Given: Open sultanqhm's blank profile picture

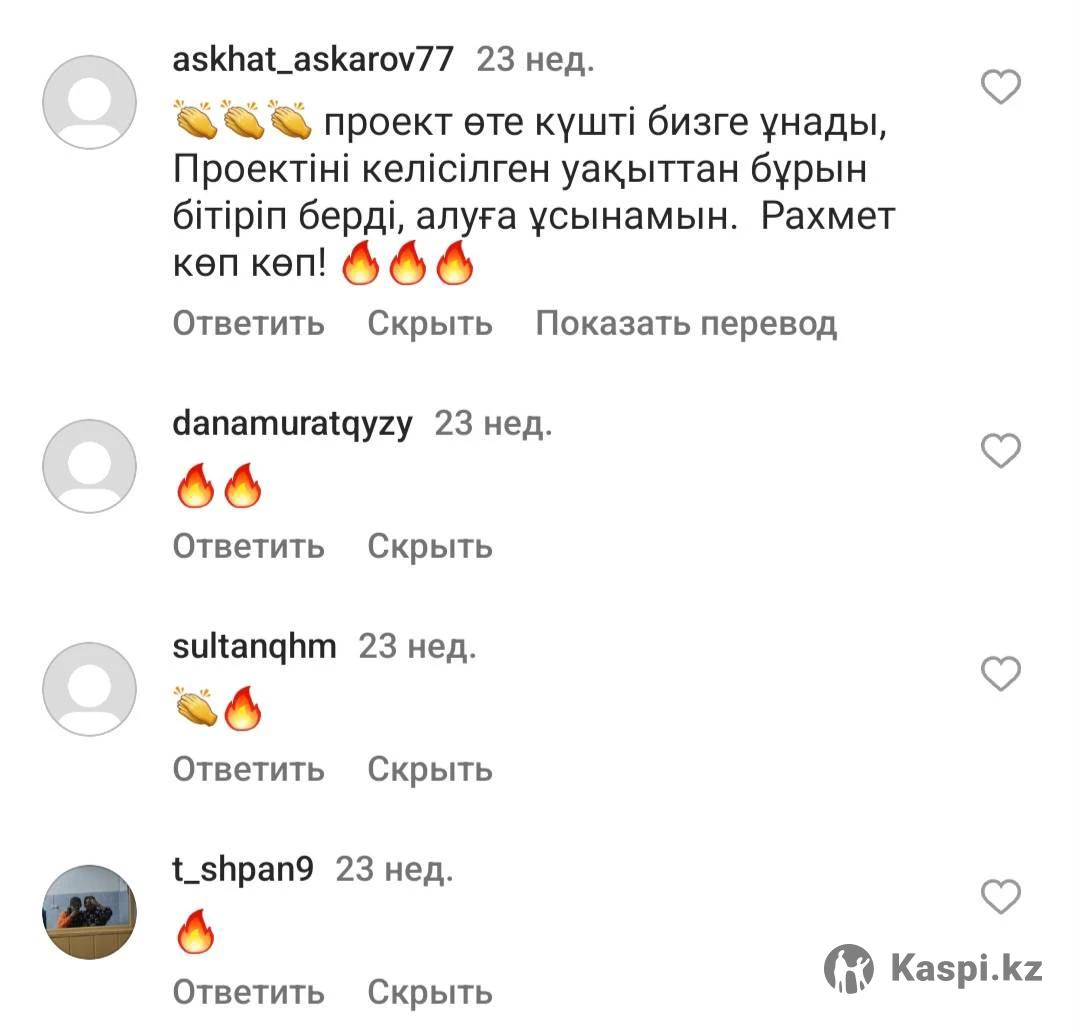Looking at the screenshot, I should [89, 689].
